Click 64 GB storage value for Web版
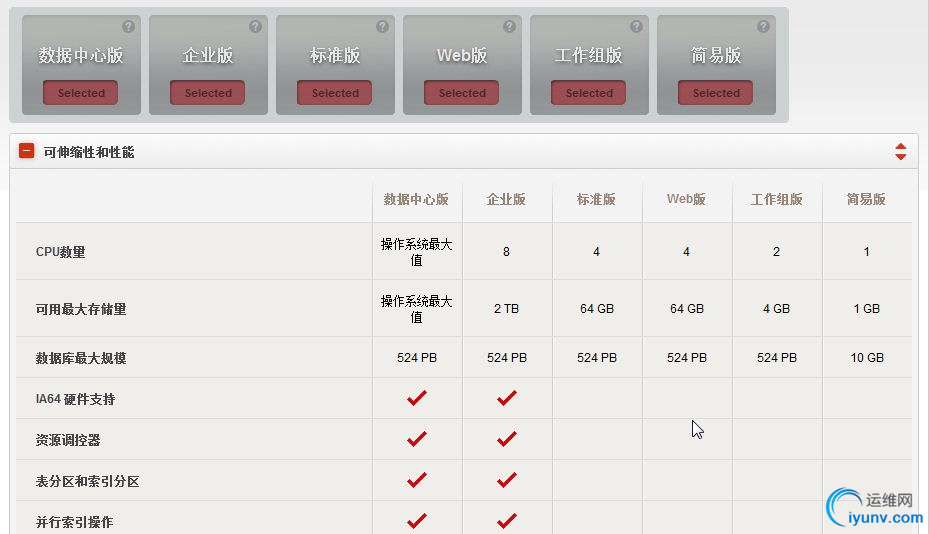This screenshot has height=534, width=929. [687, 309]
